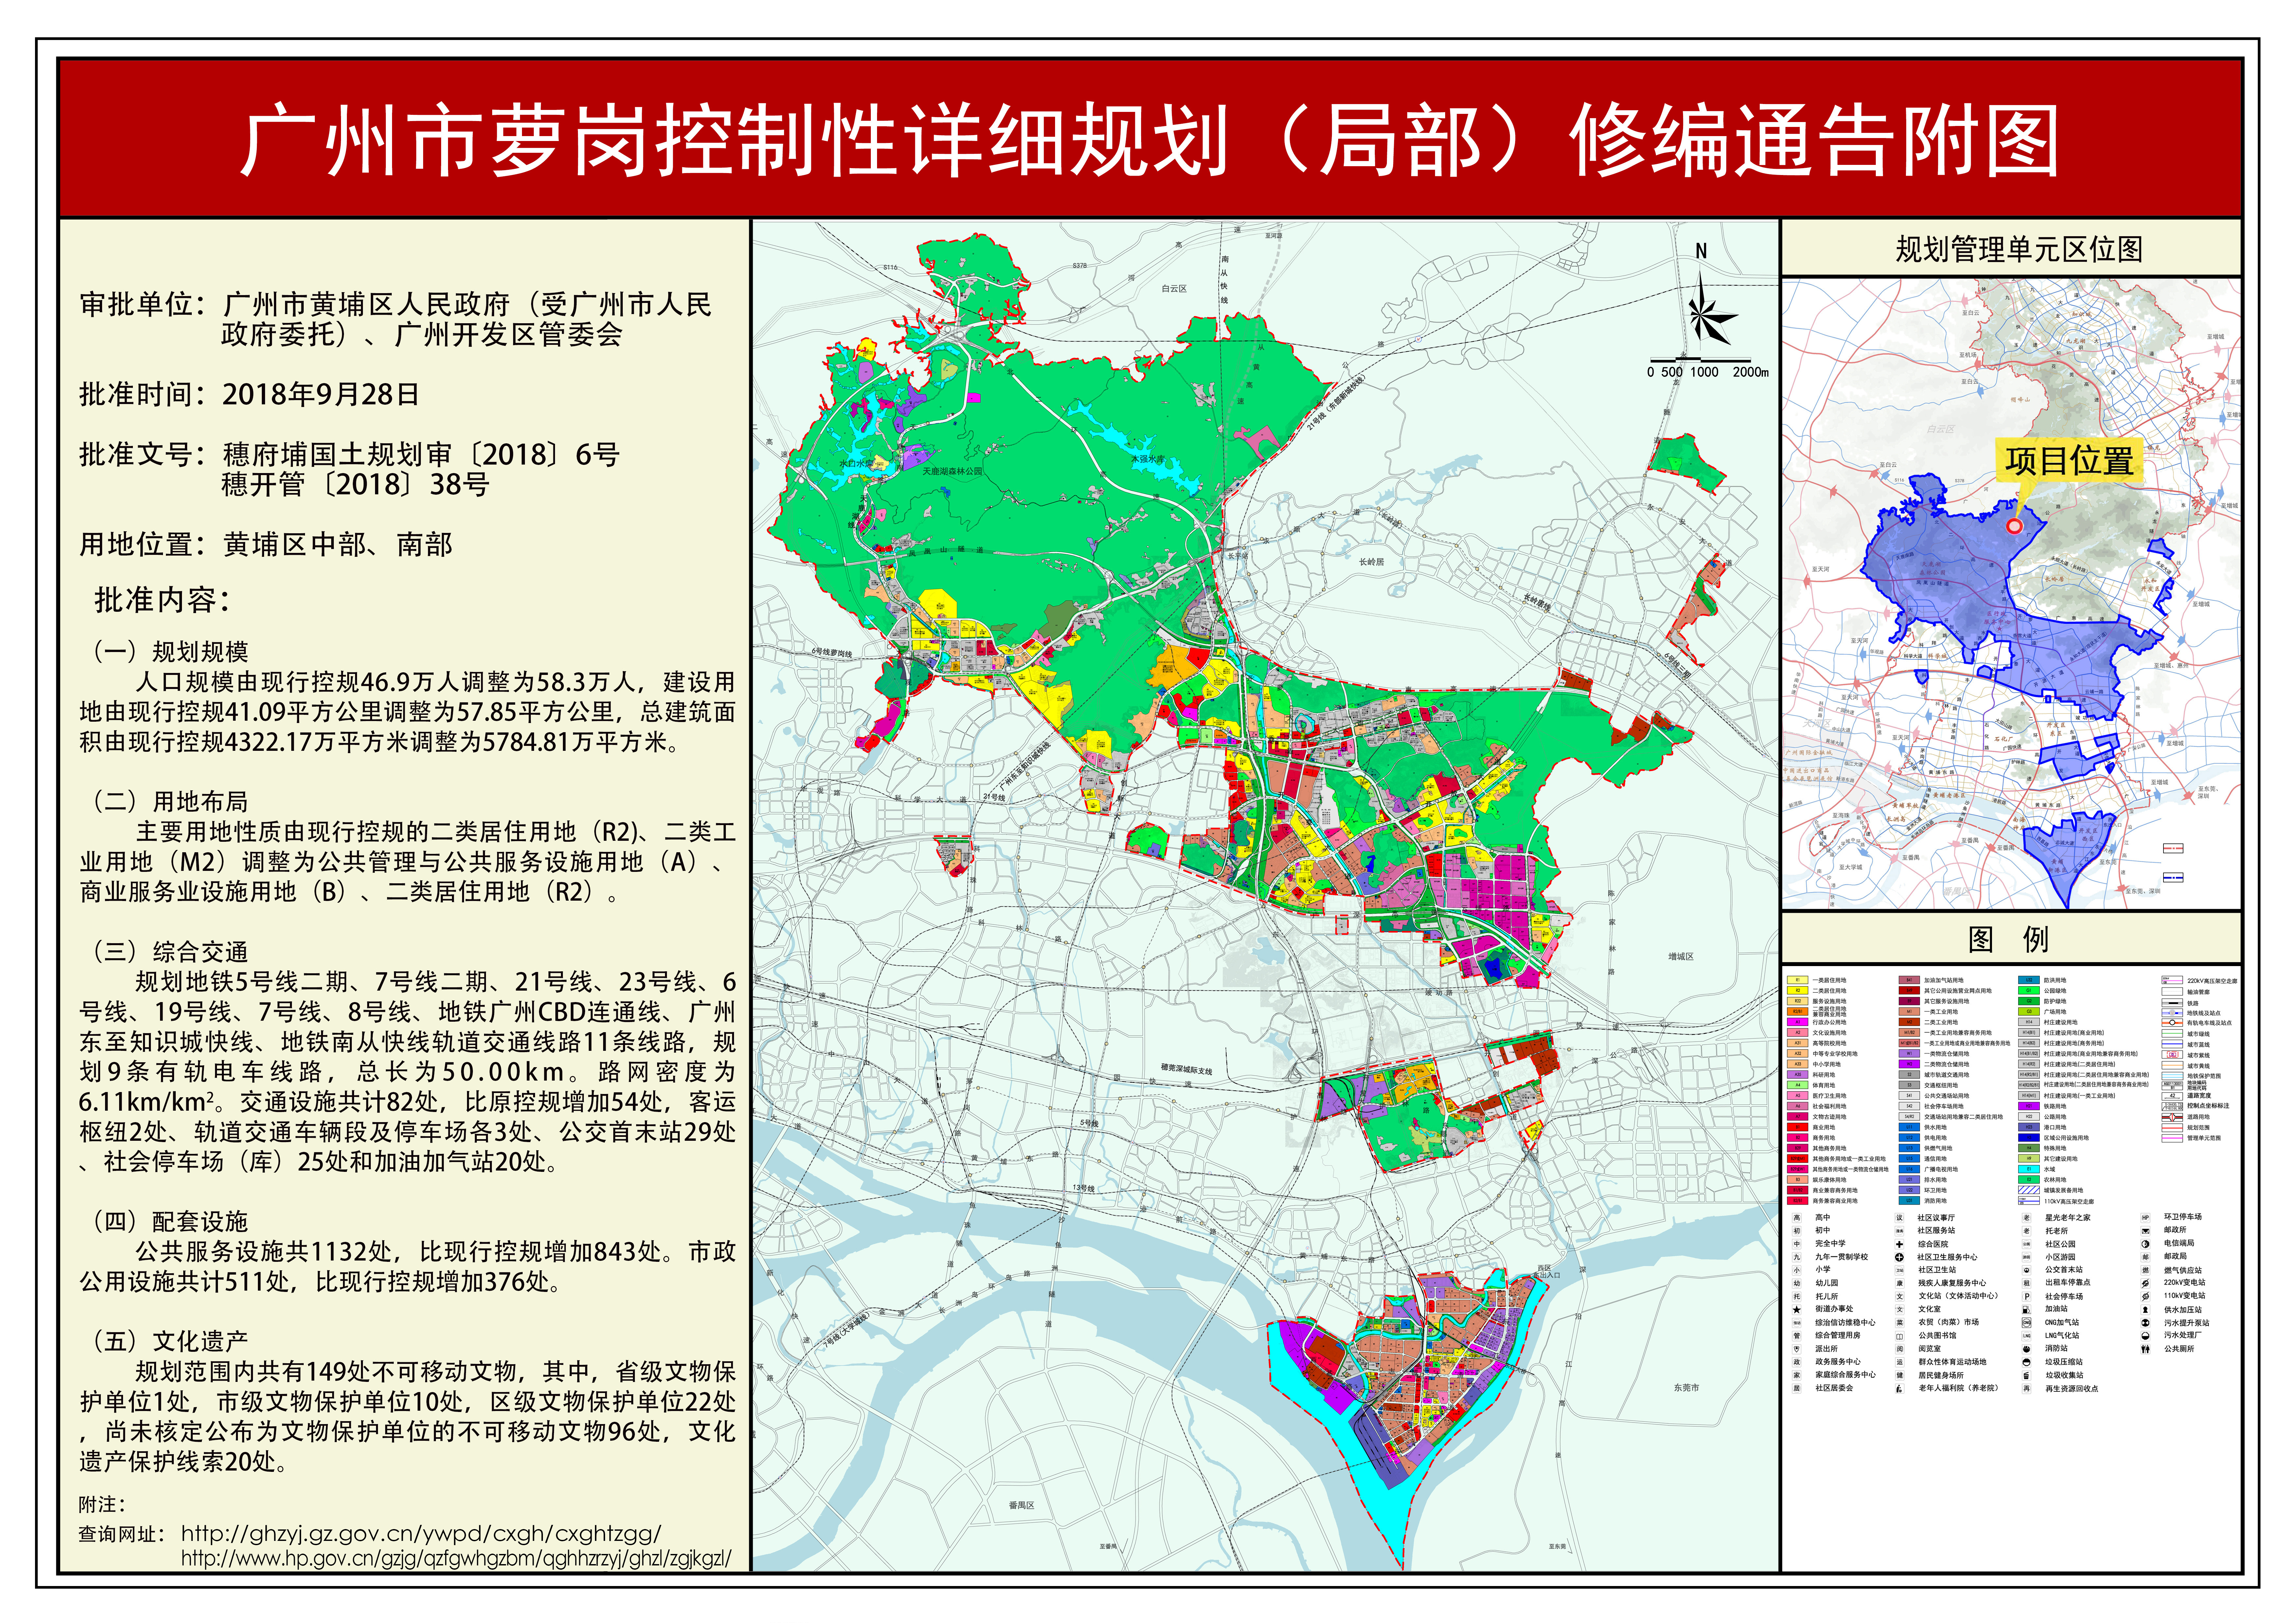Screen dimensions: 2296x1623
Task: Click the R2 二类居住用地 yellow swatch
Action: 1798,991
